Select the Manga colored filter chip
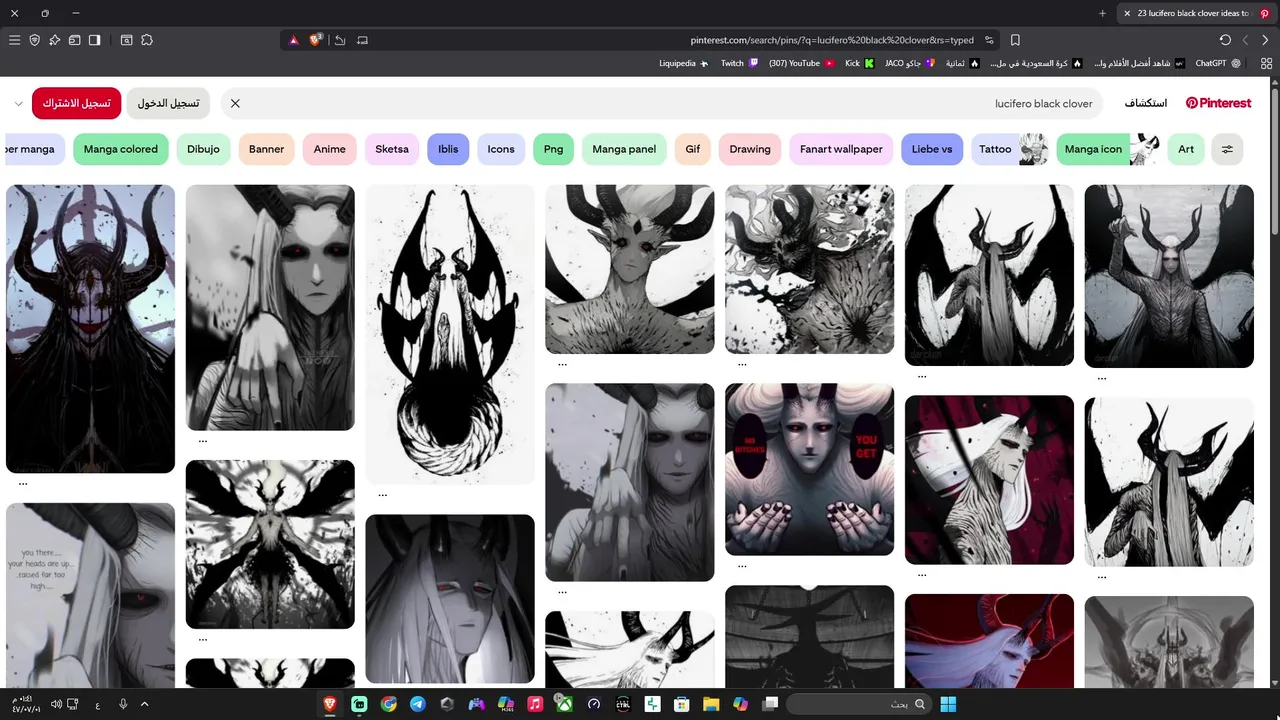 click(121, 149)
